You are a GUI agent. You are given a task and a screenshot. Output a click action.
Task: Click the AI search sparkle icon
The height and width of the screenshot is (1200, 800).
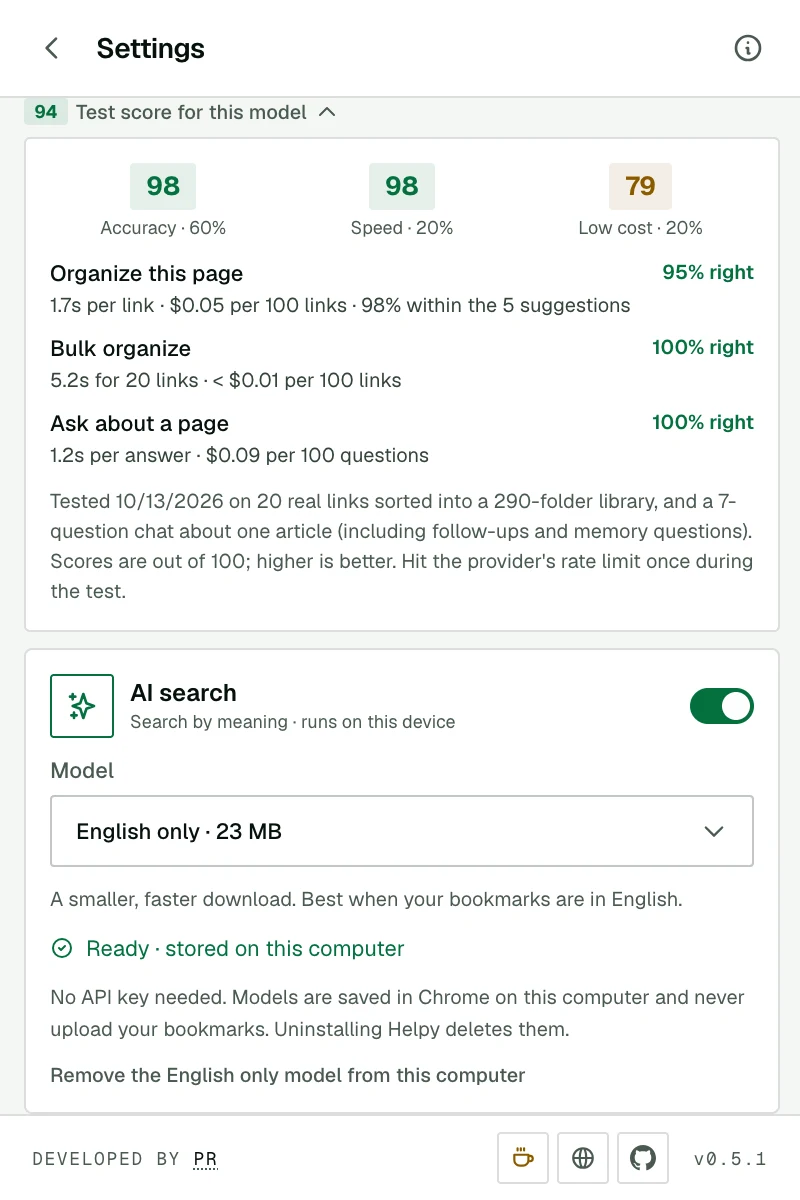pyautogui.click(x=82, y=706)
